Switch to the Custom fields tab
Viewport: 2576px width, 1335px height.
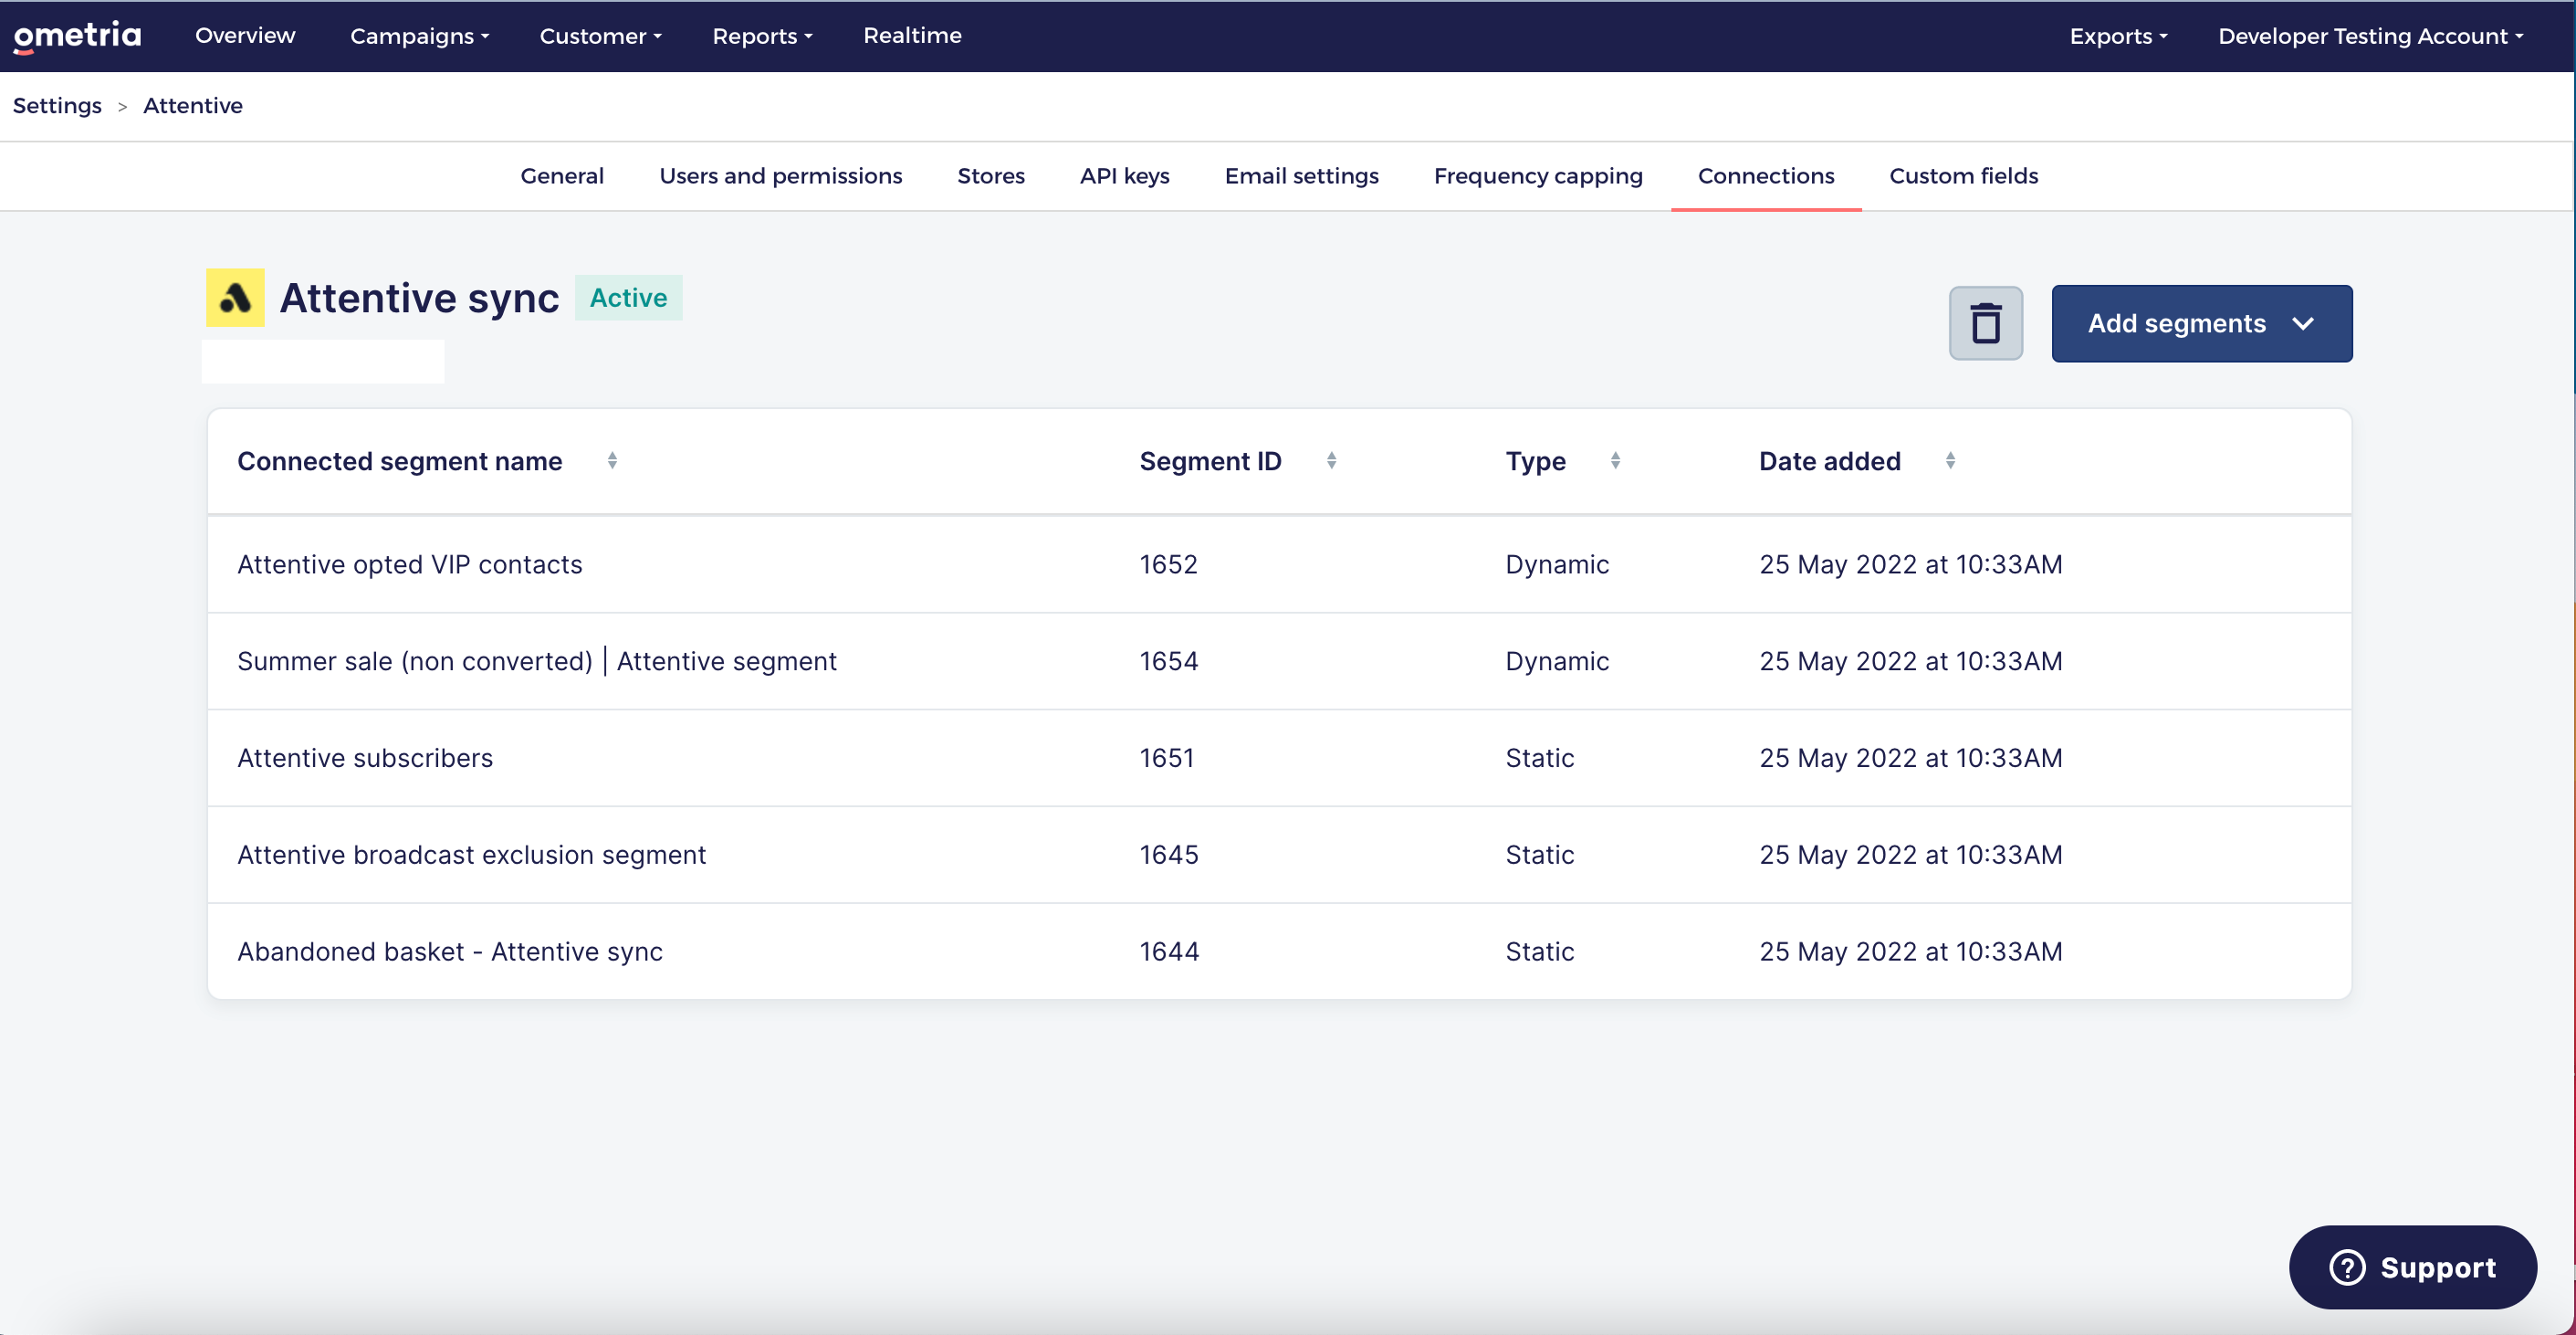click(x=1963, y=176)
